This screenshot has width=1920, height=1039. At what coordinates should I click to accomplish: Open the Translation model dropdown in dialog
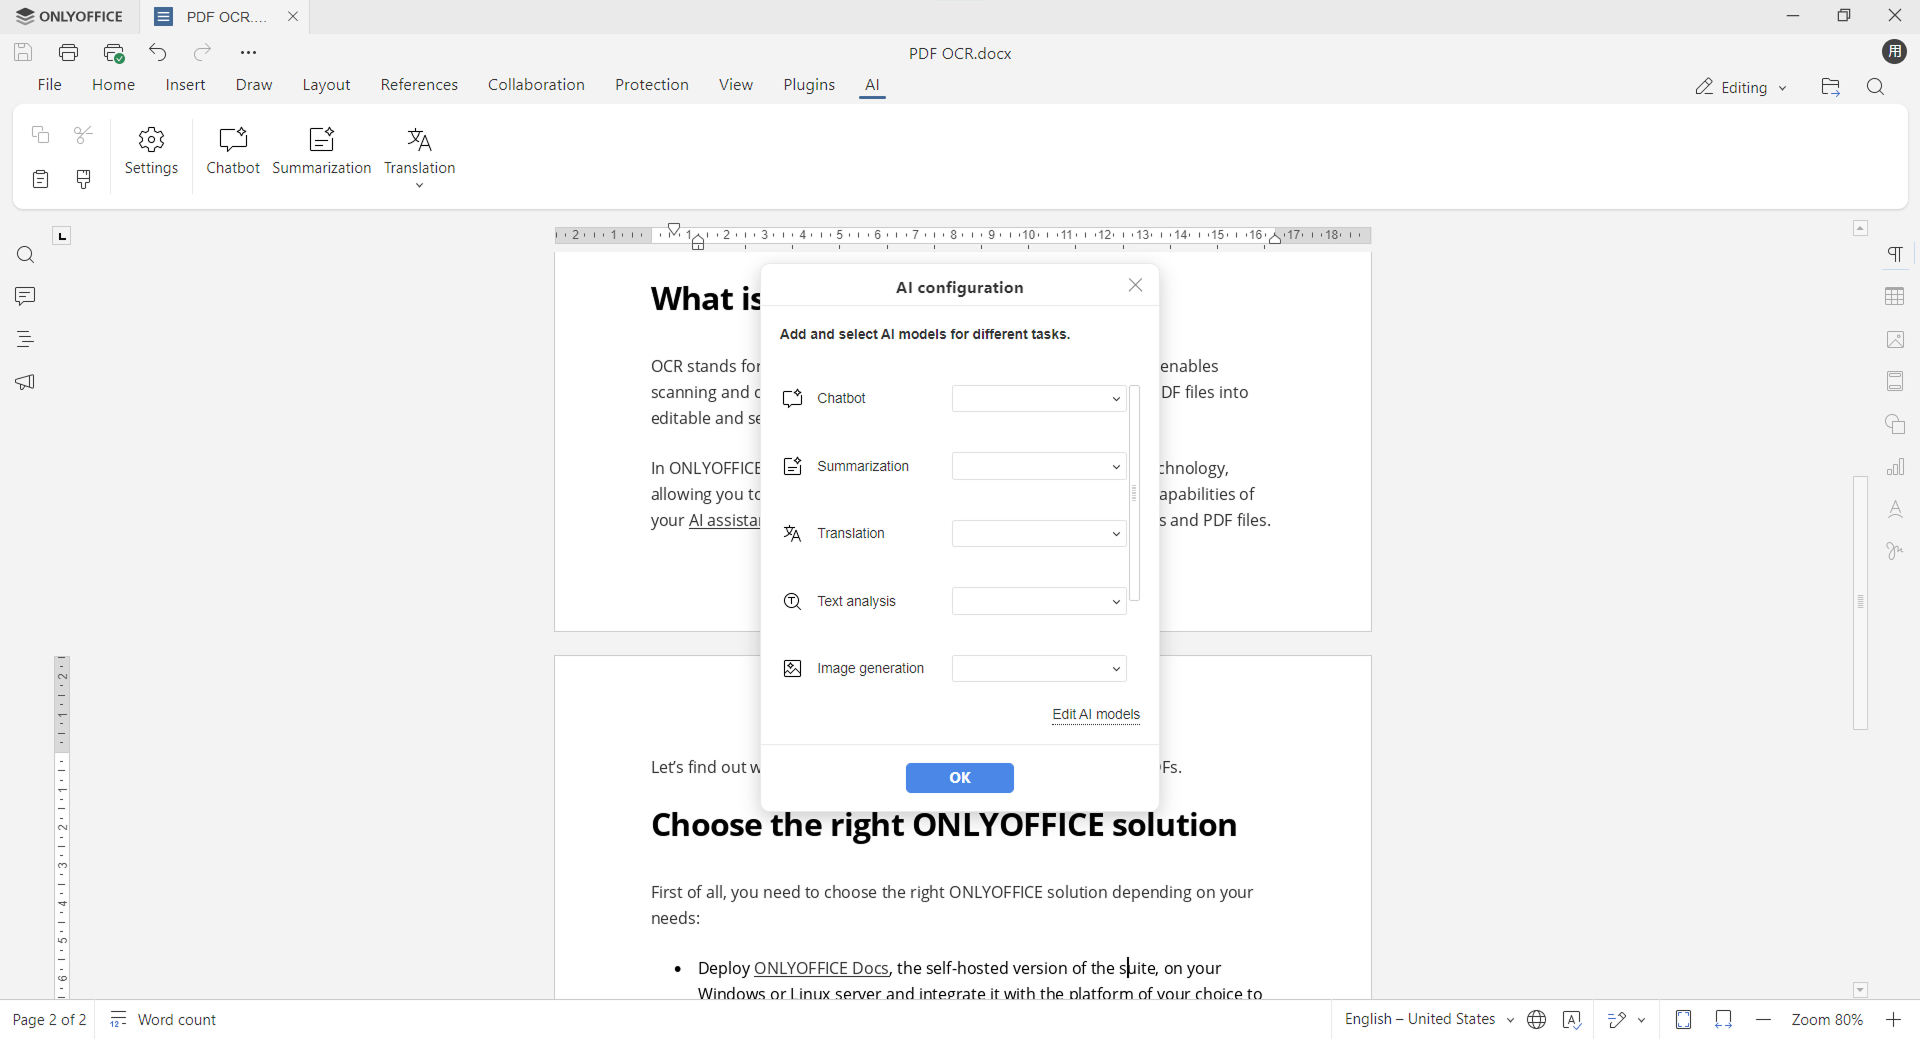click(x=1039, y=534)
